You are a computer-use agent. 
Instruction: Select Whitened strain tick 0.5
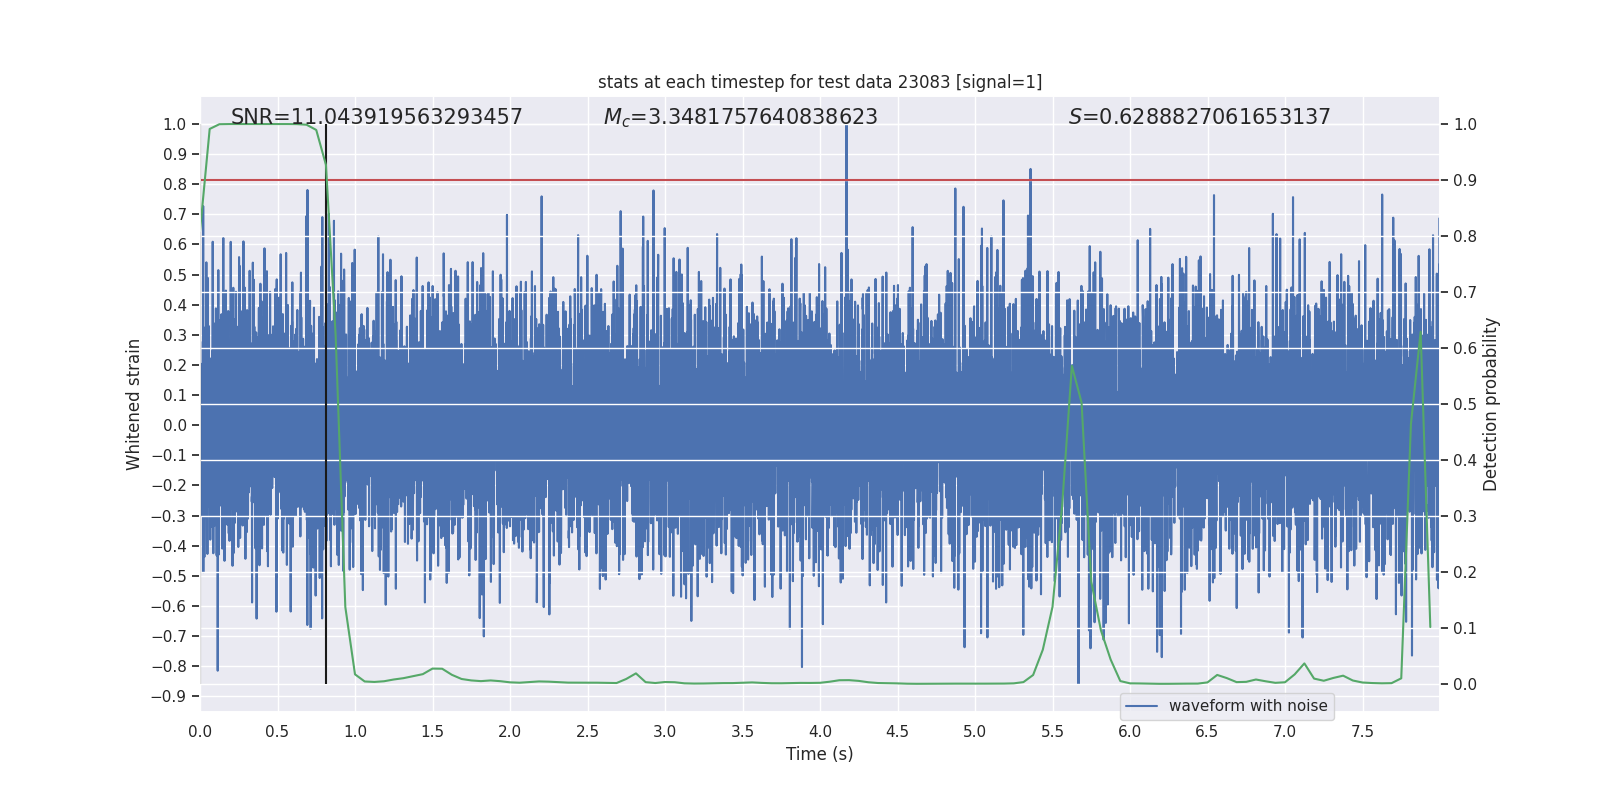point(175,275)
